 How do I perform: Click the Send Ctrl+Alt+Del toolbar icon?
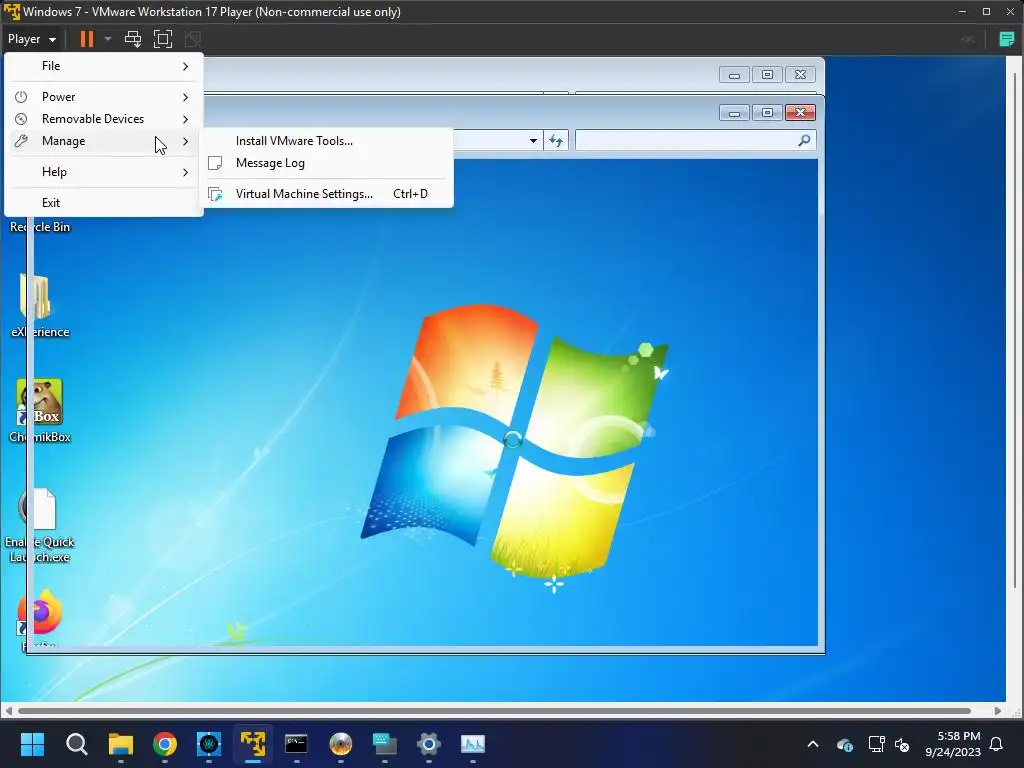pyautogui.click(x=133, y=39)
